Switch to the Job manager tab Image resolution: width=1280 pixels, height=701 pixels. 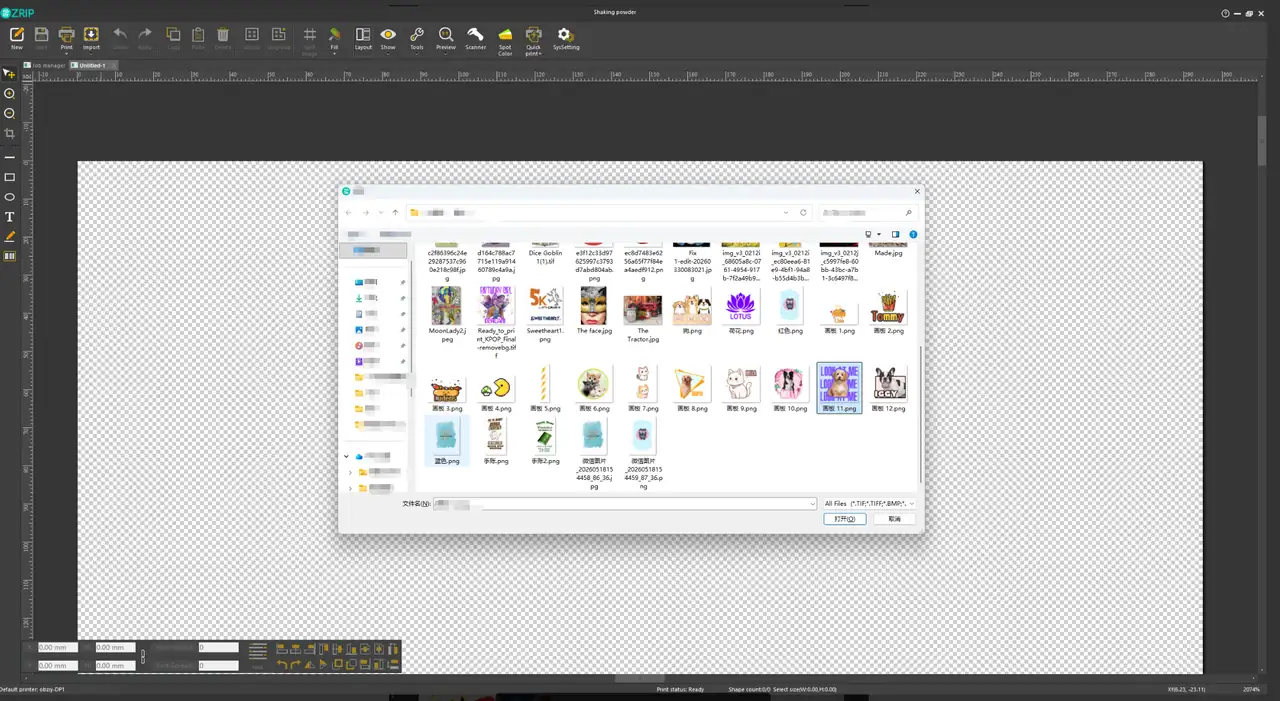point(46,65)
